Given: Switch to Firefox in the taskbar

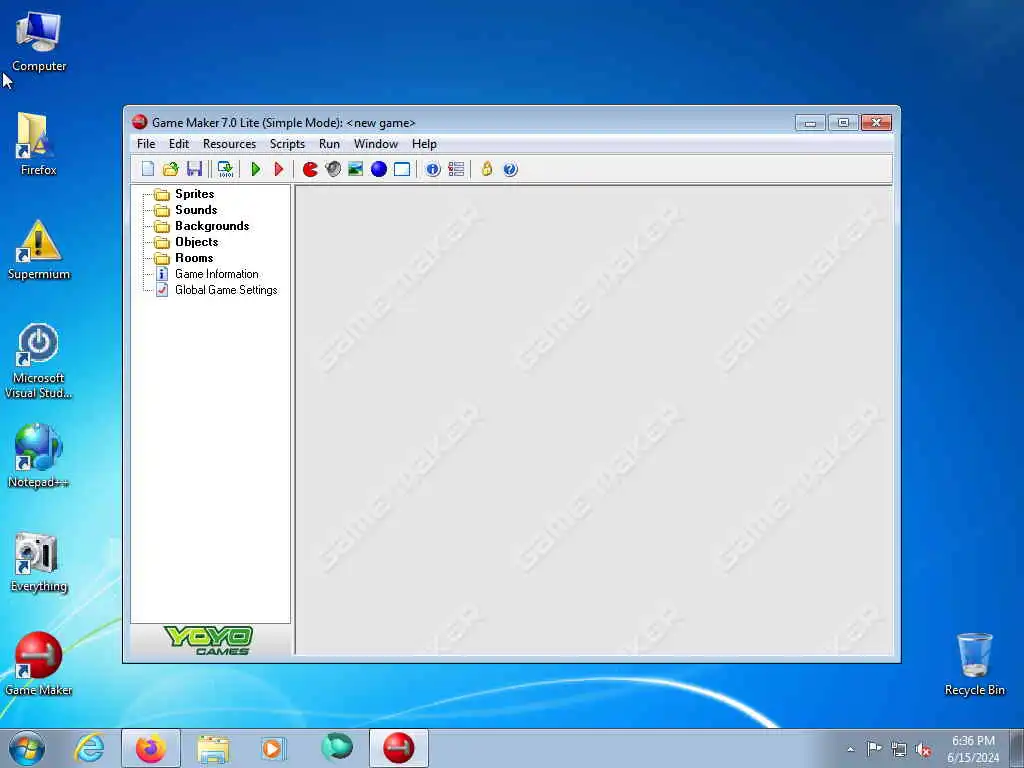Looking at the screenshot, I should pyautogui.click(x=151, y=748).
